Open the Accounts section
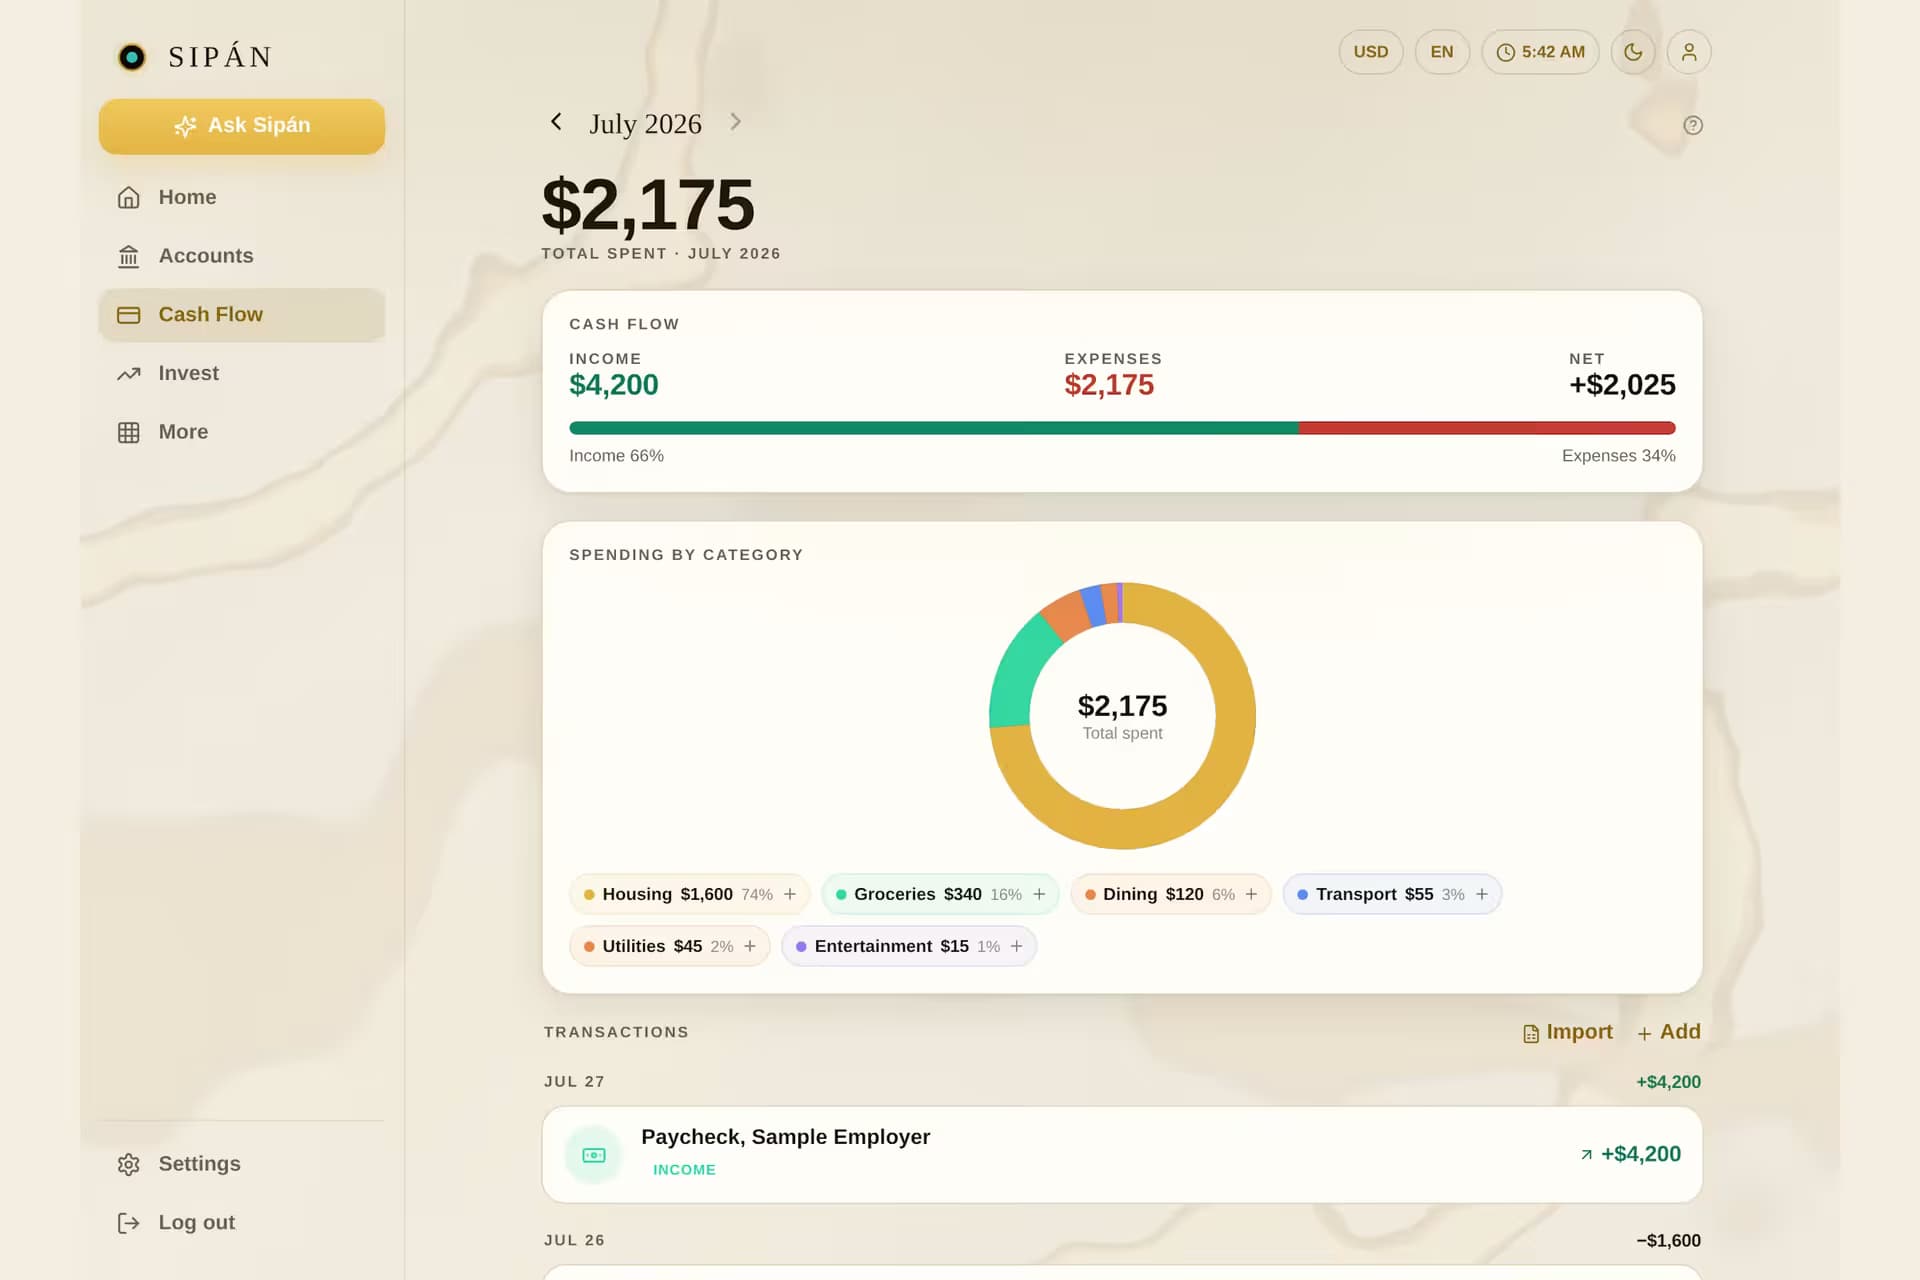 pyautogui.click(x=242, y=256)
